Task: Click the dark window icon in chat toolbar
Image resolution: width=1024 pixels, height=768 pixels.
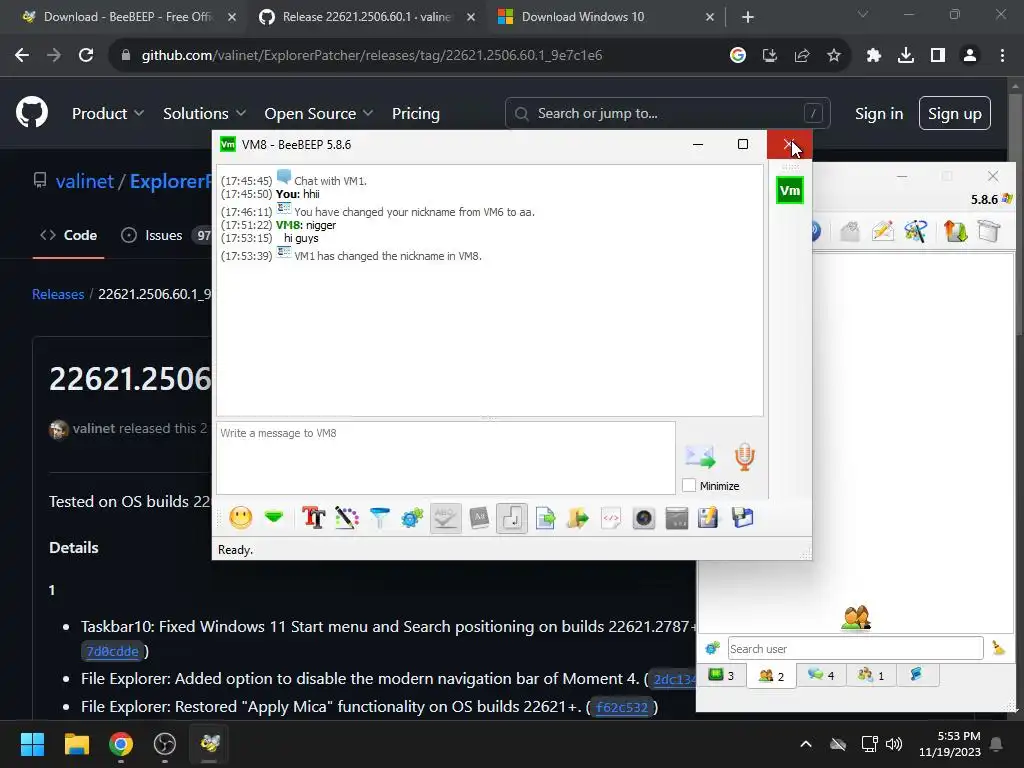Action: pos(677,518)
